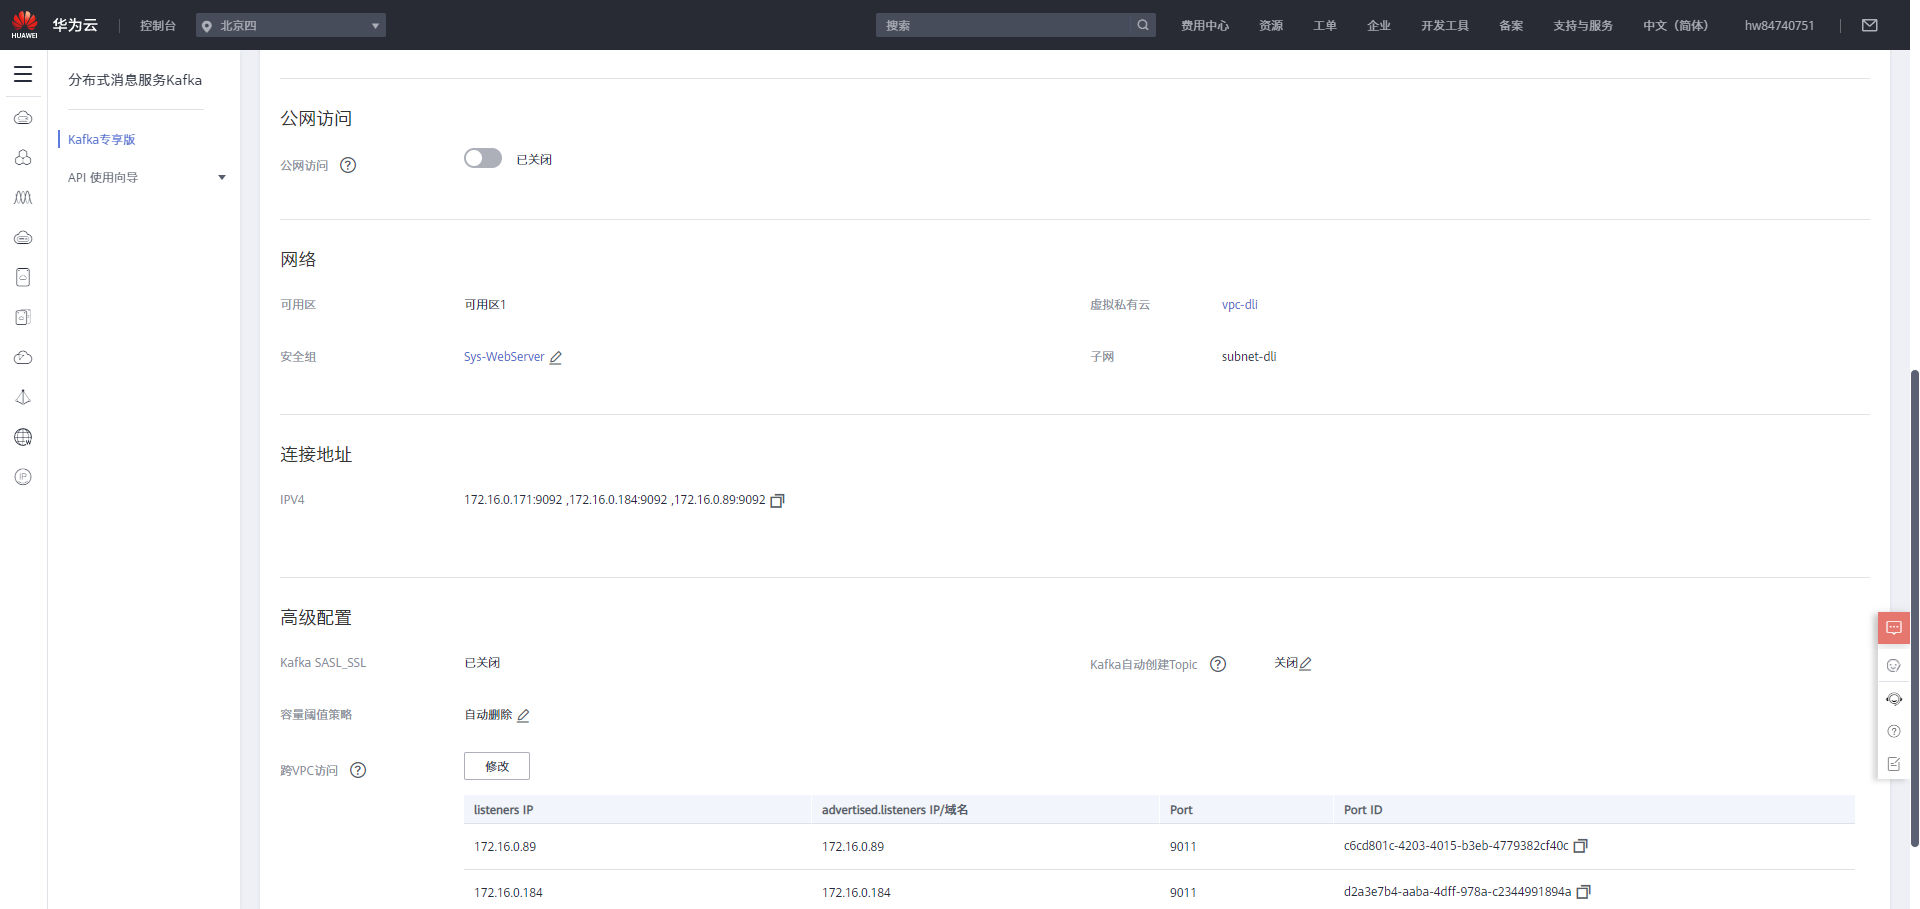Copy Port ID c6cd801c-4203-4015-b3eb-4779382cf40c

(x=1580, y=846)
